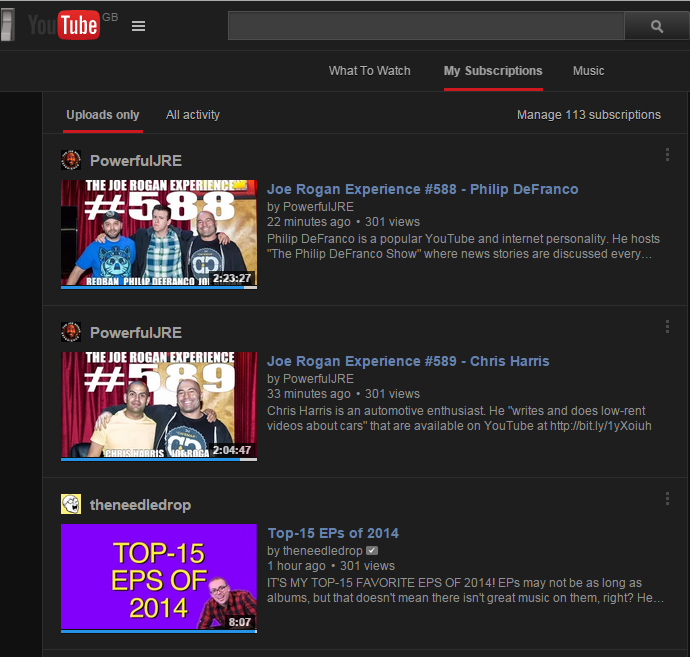Click 'by PowerfulJRE' under the #588 title
The image size is (690, 657).
pyautogui.click(x=310, y=207)
